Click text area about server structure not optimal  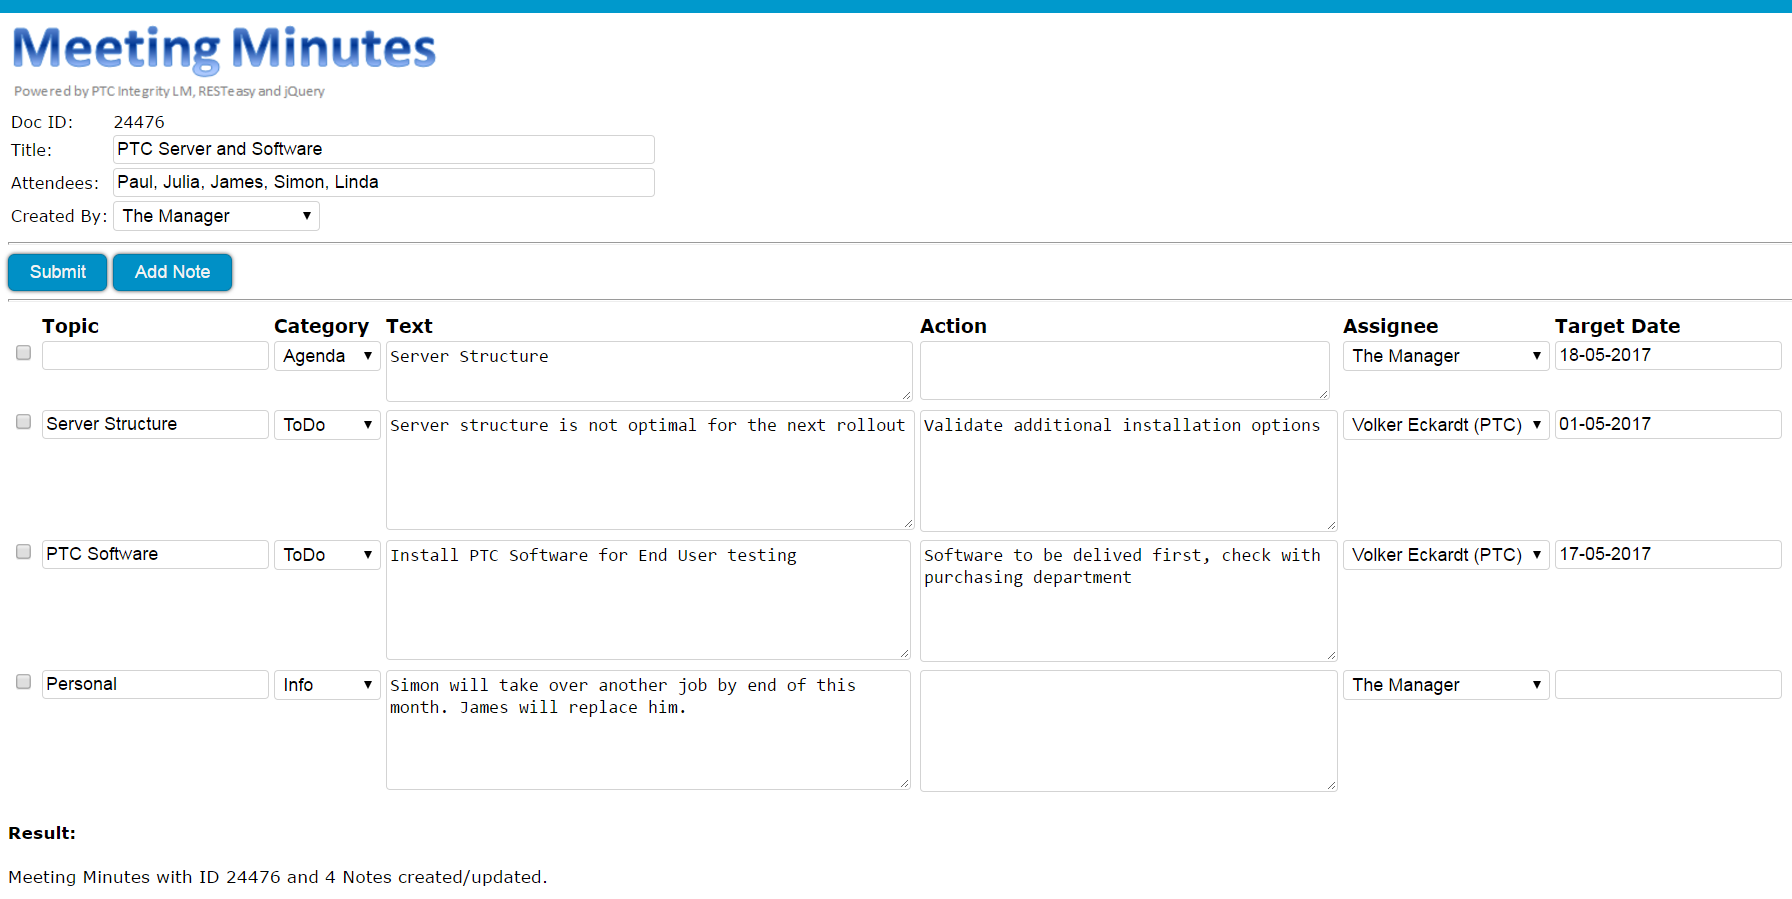(x=650, y=470)
